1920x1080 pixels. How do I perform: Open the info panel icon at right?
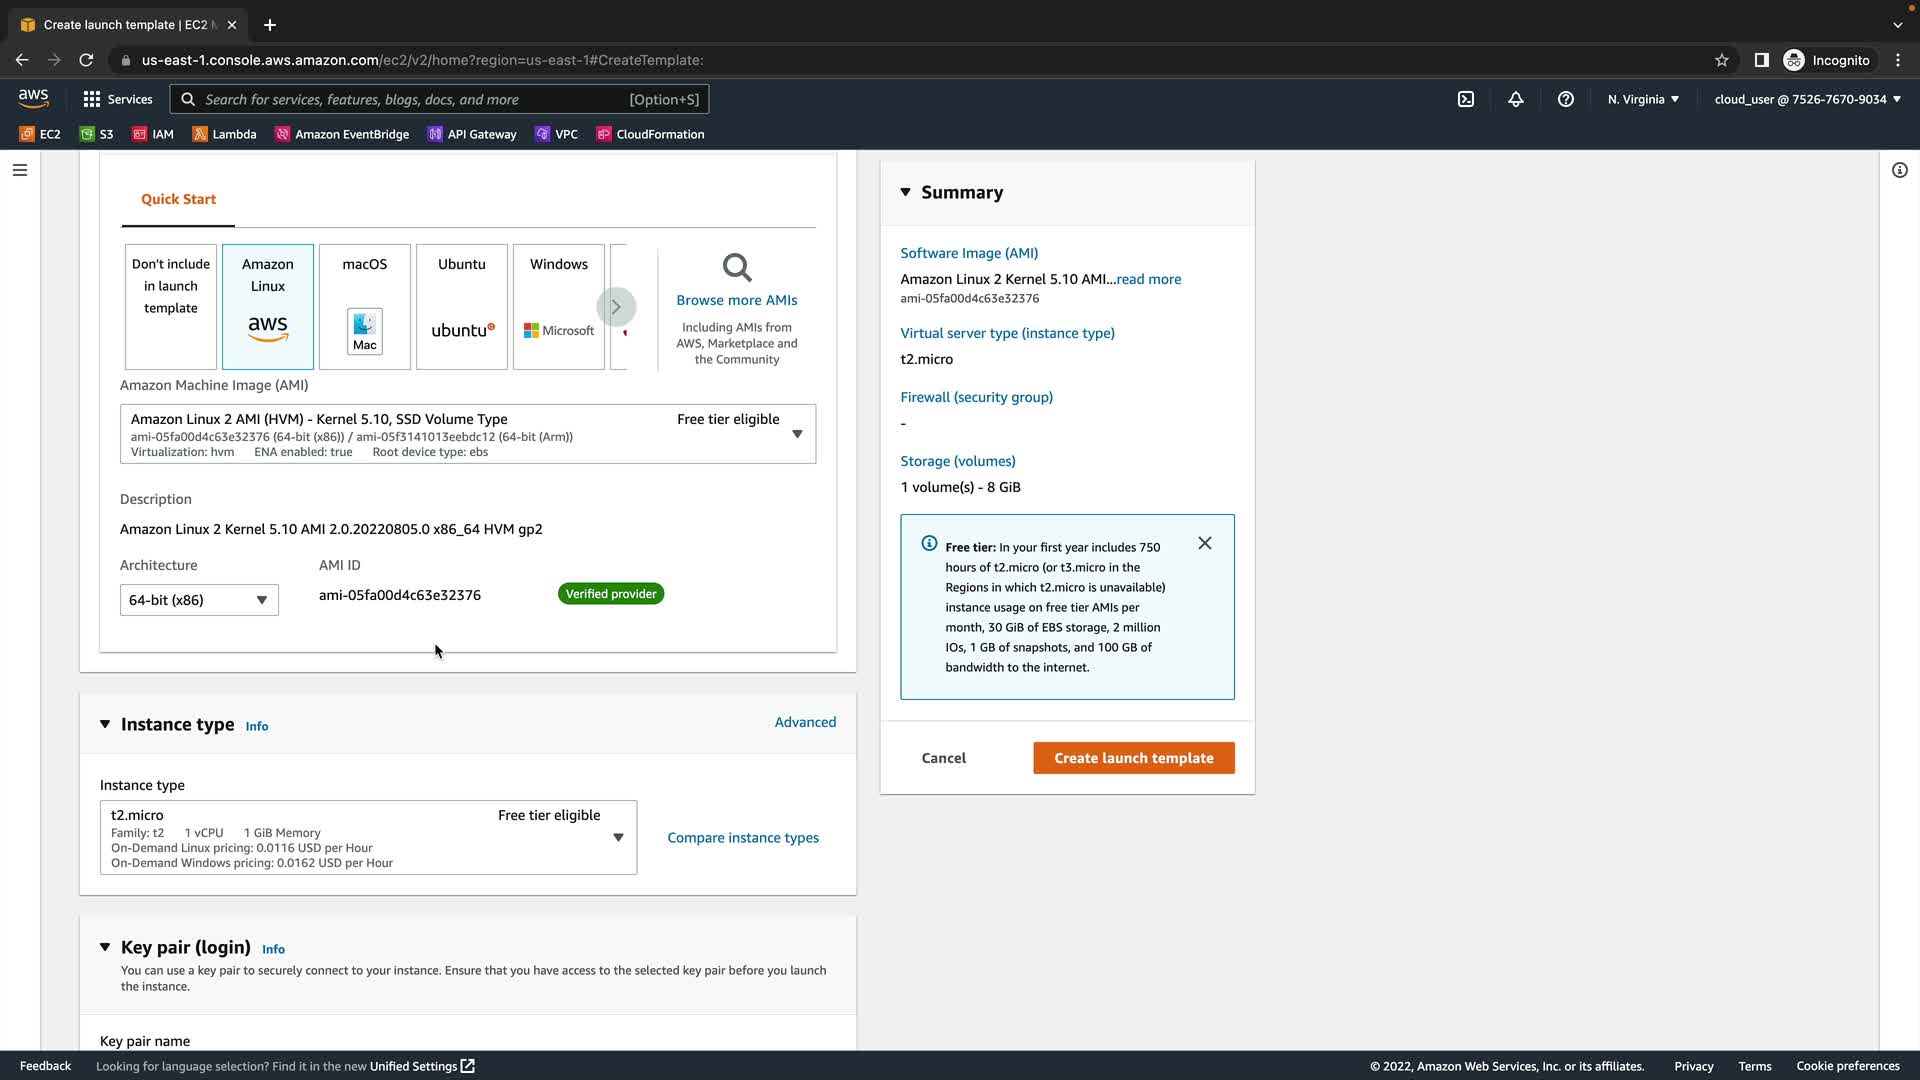coord(1899,170)
